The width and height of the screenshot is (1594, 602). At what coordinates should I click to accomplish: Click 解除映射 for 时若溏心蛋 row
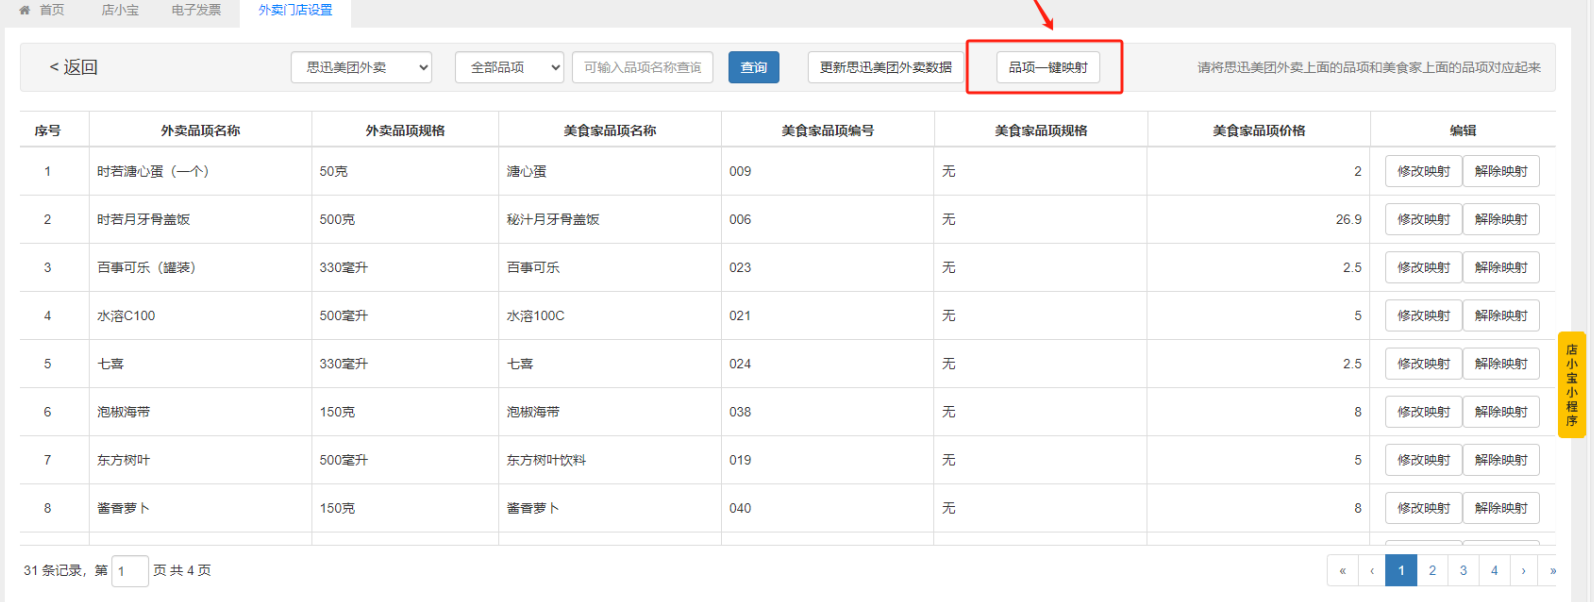coord(1501,171)
